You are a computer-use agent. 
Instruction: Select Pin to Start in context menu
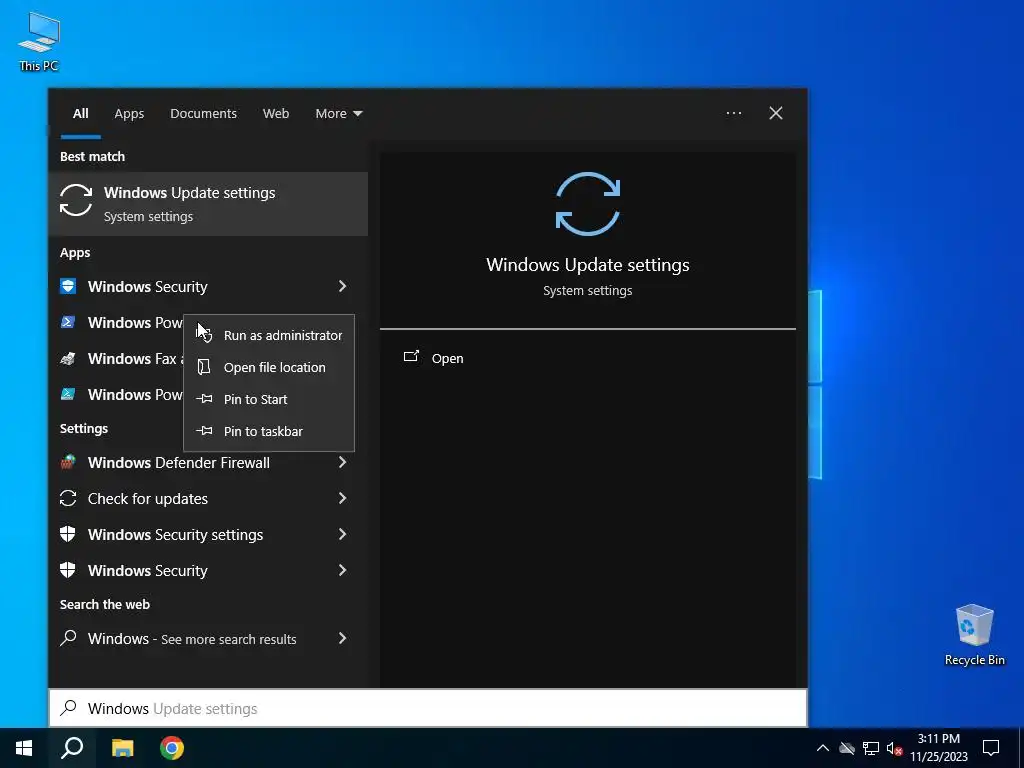tap(269, 399)
